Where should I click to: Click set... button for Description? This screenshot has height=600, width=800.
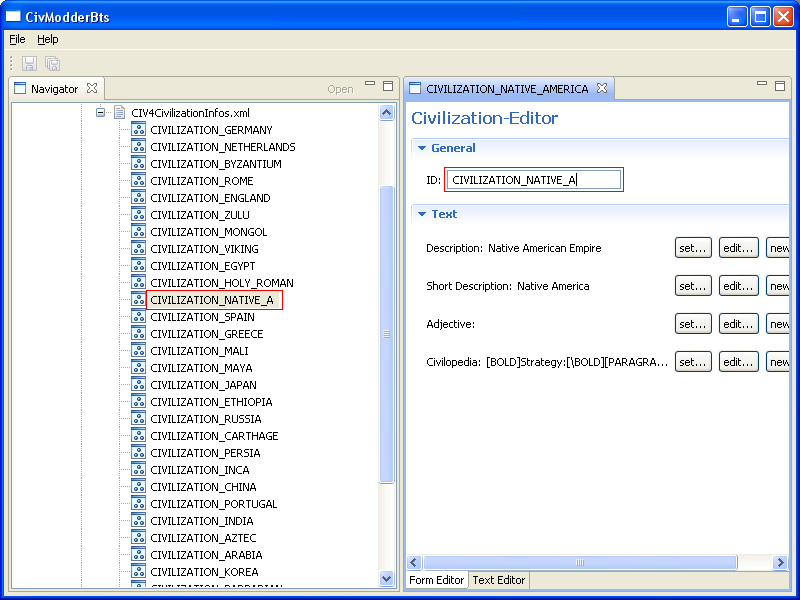coord(693,248)
